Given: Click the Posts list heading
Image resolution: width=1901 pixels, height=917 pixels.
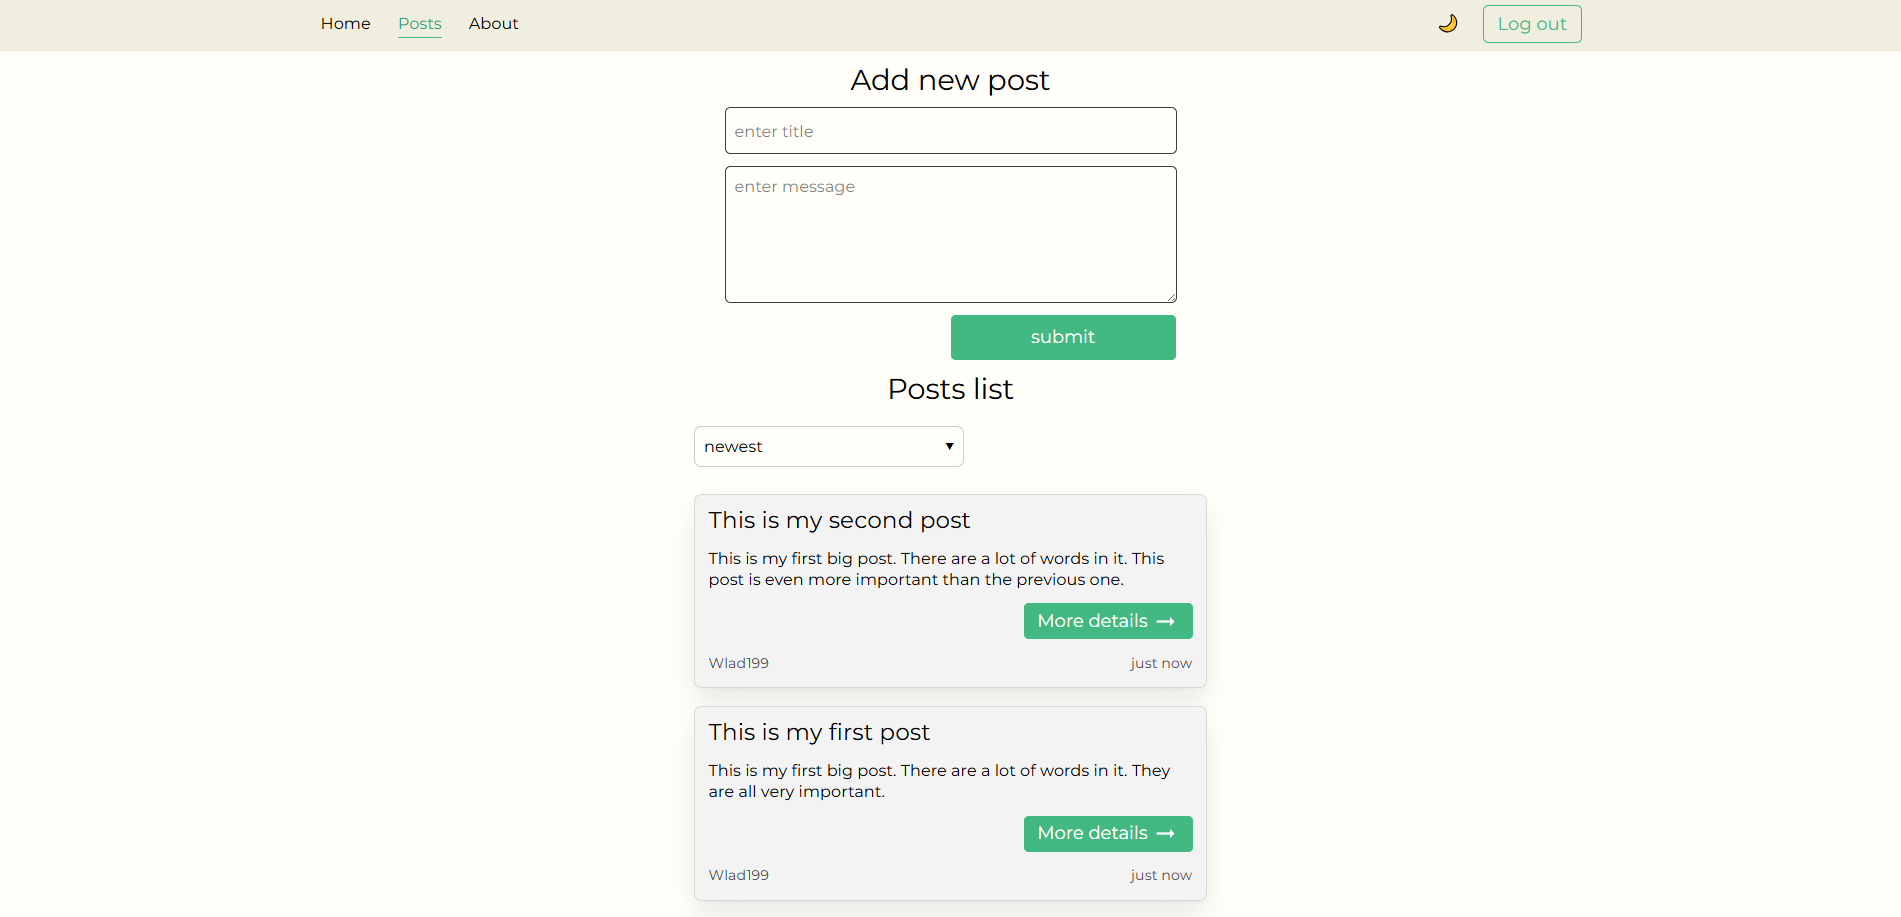Looking at the screenshot, I should coord(950,389).
